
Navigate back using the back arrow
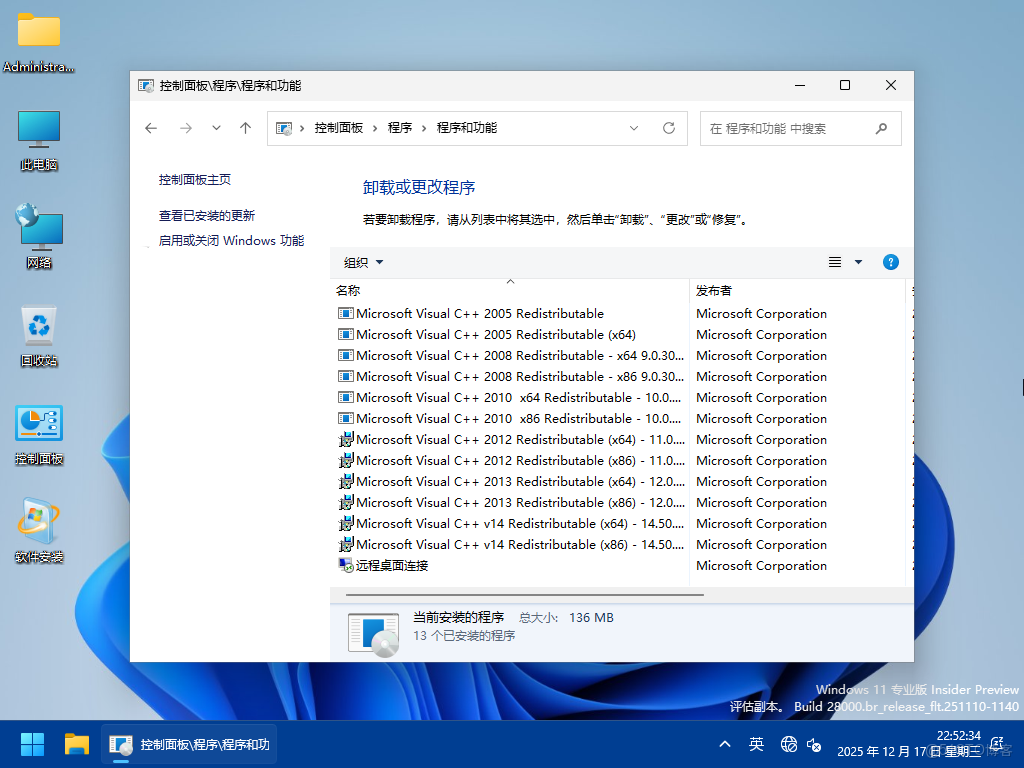(x=150, y=128)
